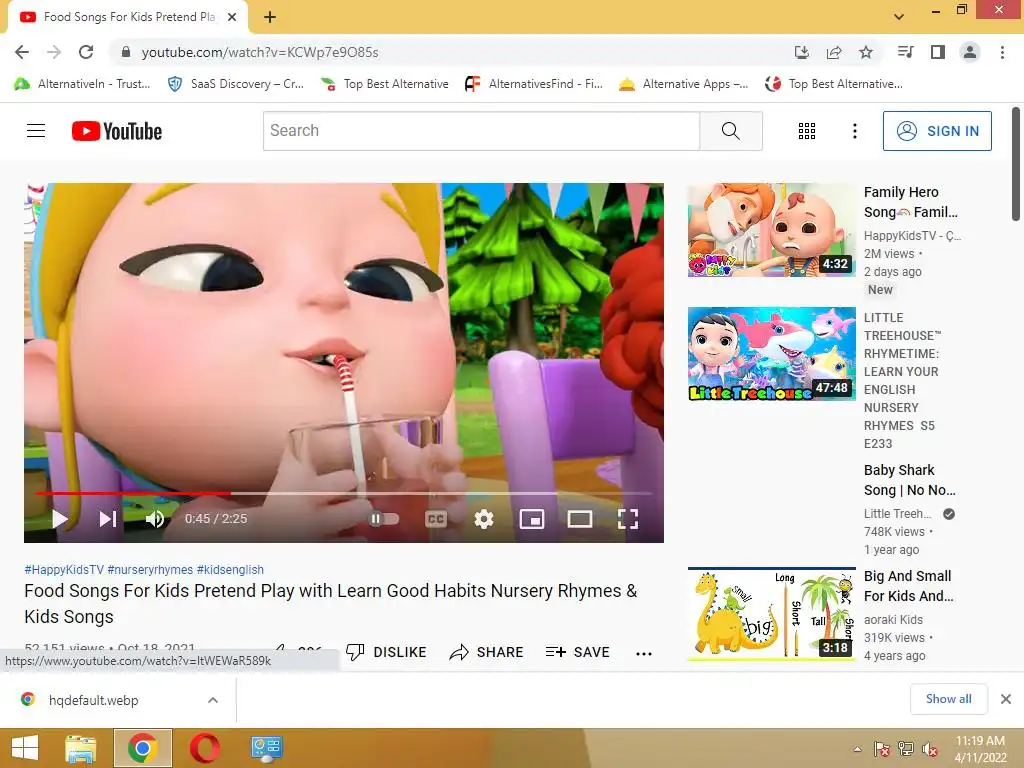Viewport: 1024px width, 768px height.
Task: Skip to the next video
Action: (x=108, y=519)
